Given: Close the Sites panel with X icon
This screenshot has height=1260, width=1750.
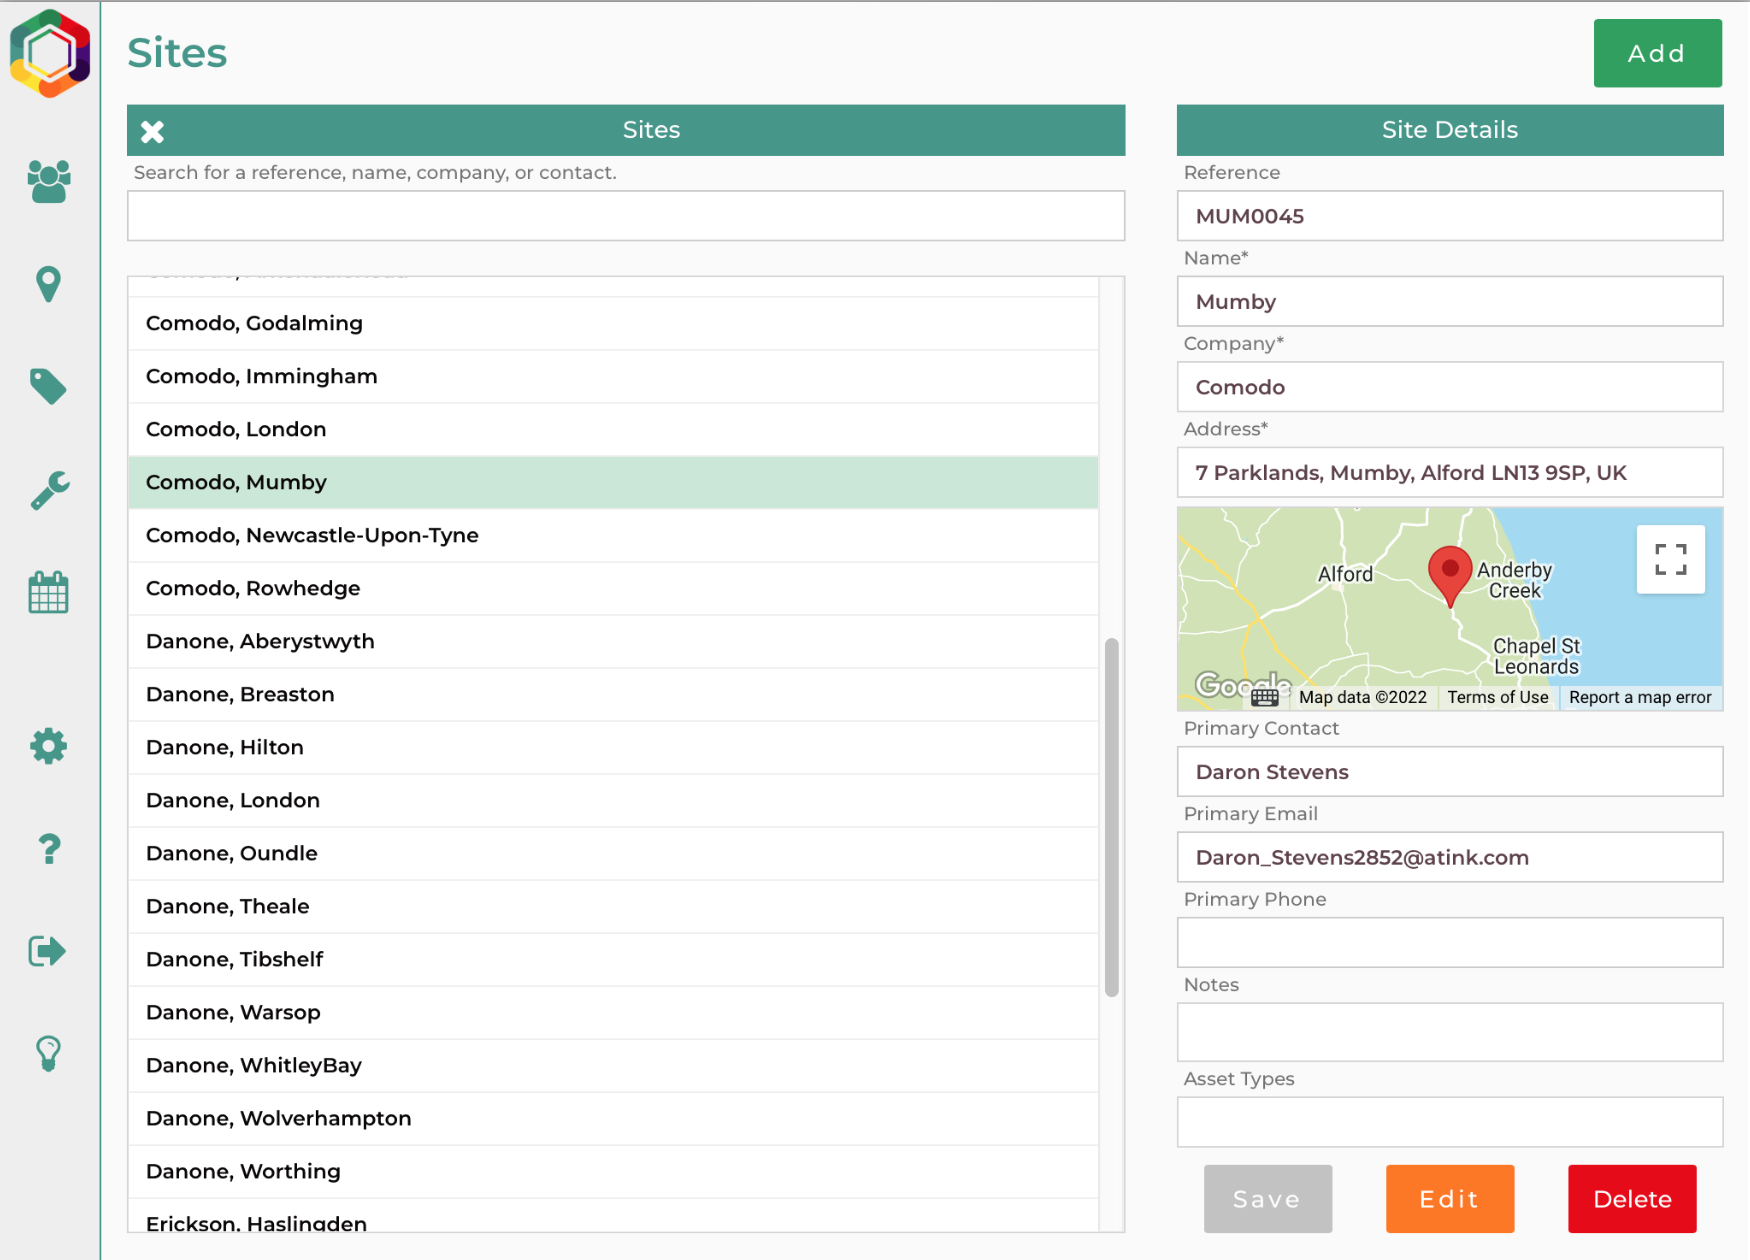Looking at the screenshot, I should 152,131.
